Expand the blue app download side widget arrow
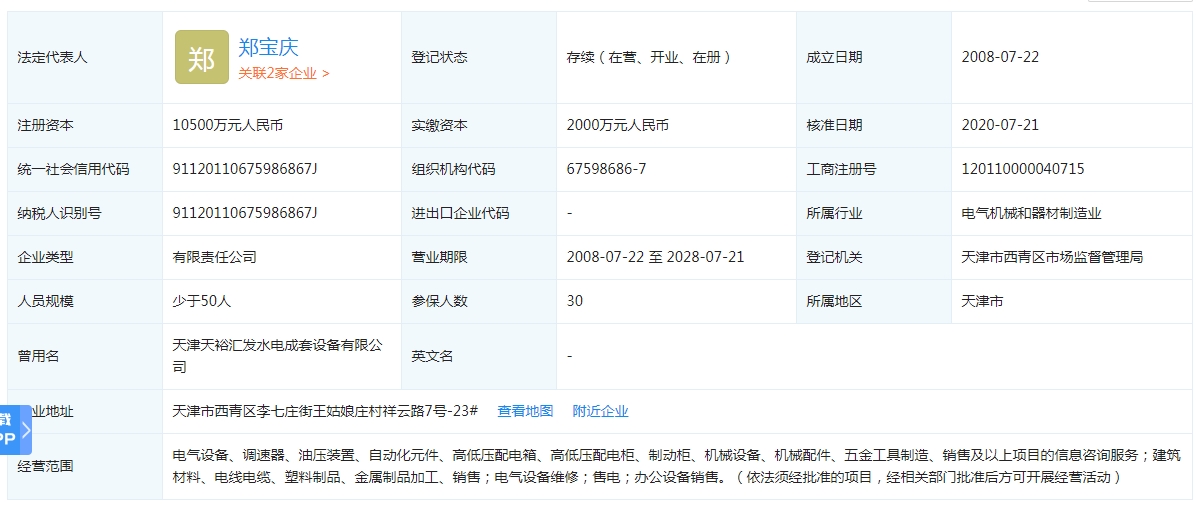 tap(26, 430)
